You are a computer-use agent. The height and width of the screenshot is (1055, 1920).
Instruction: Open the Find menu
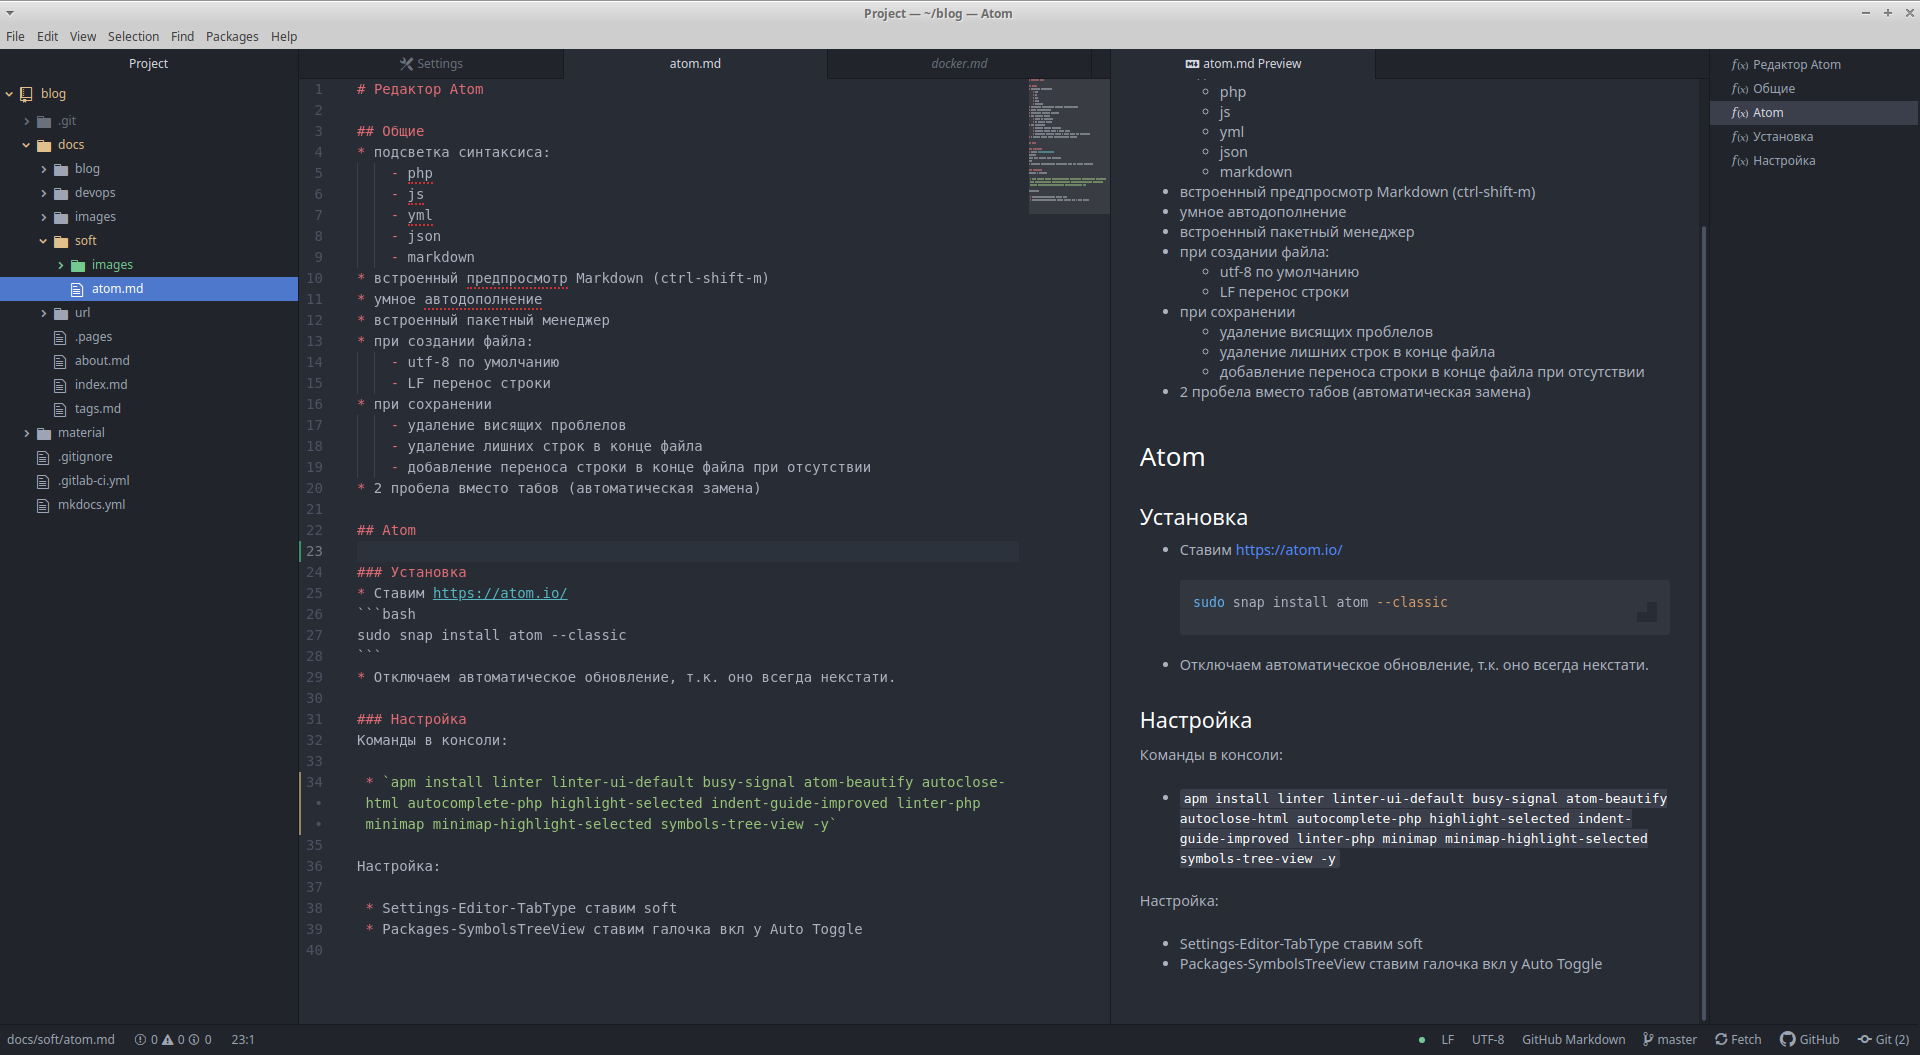(182, 37)
